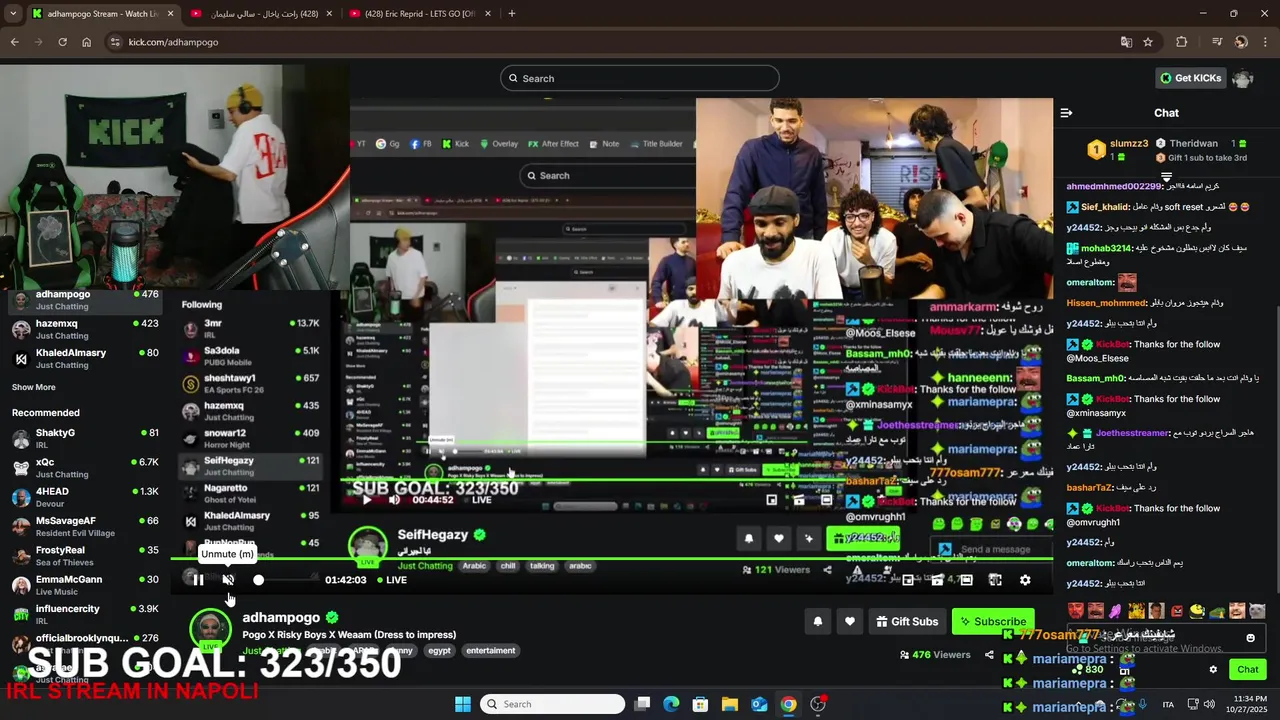Open the user profile avatar menu
Image resolution: width=1280 pixels, height=720 pixels.
click(x=1243, y=78)
